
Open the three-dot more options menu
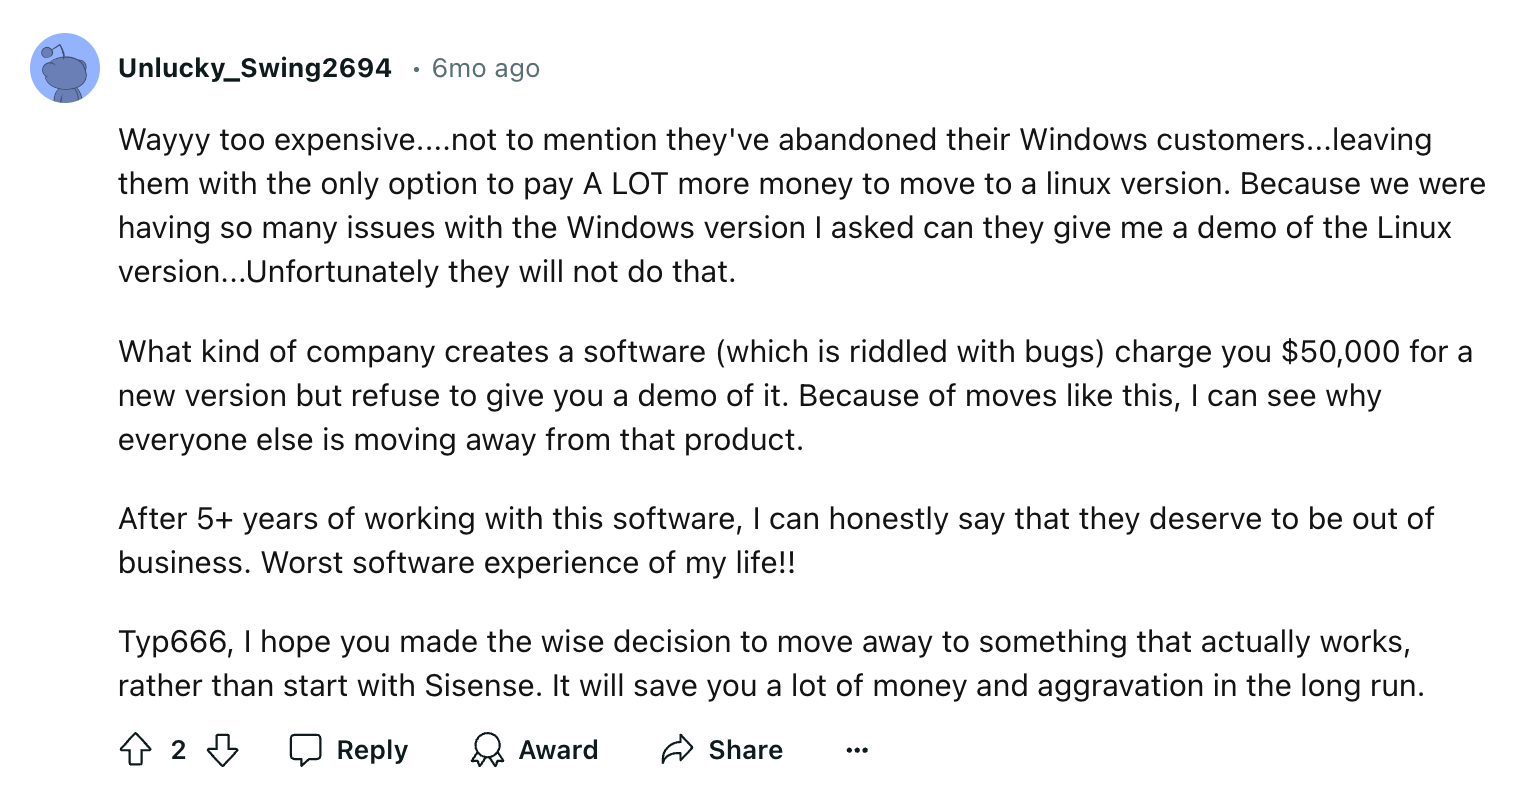point(857,749)
